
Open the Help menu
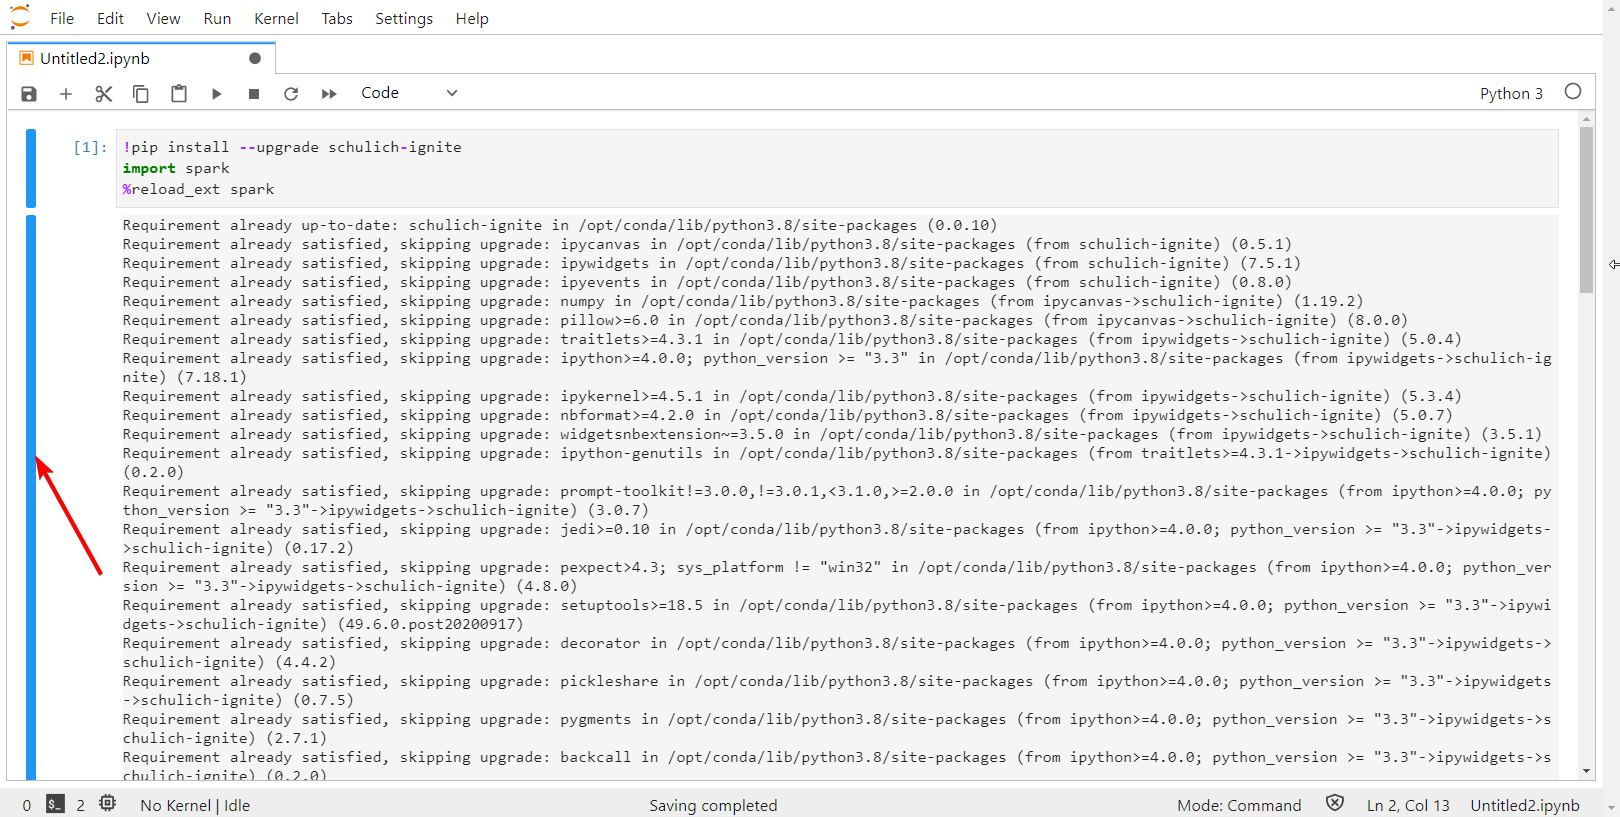click(472, 18)
